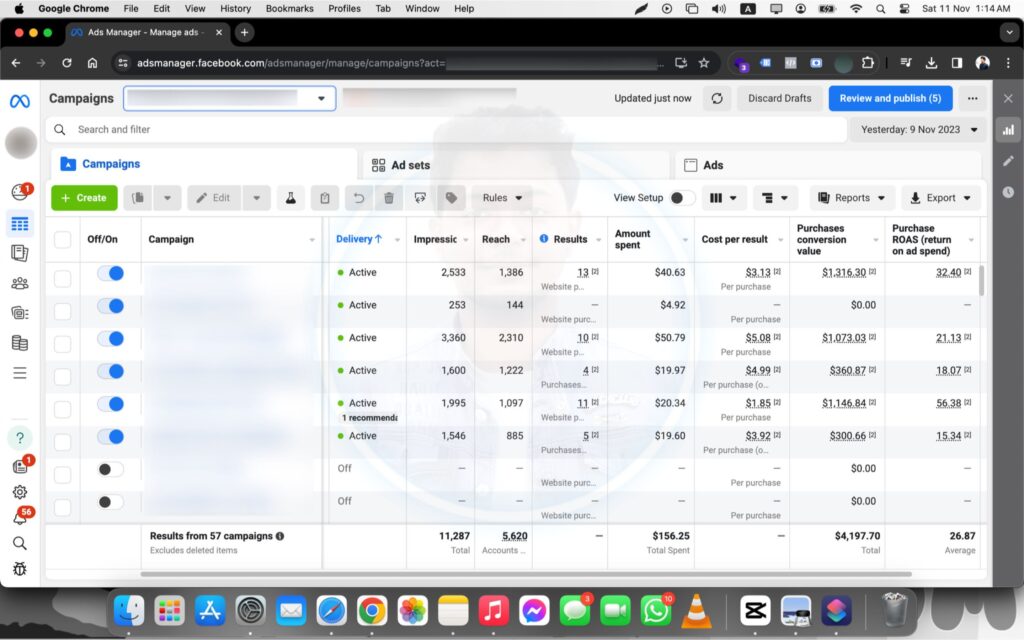Click Discard Drafts
Screen dimensions: 1024x640
click(x=780, y=99)
